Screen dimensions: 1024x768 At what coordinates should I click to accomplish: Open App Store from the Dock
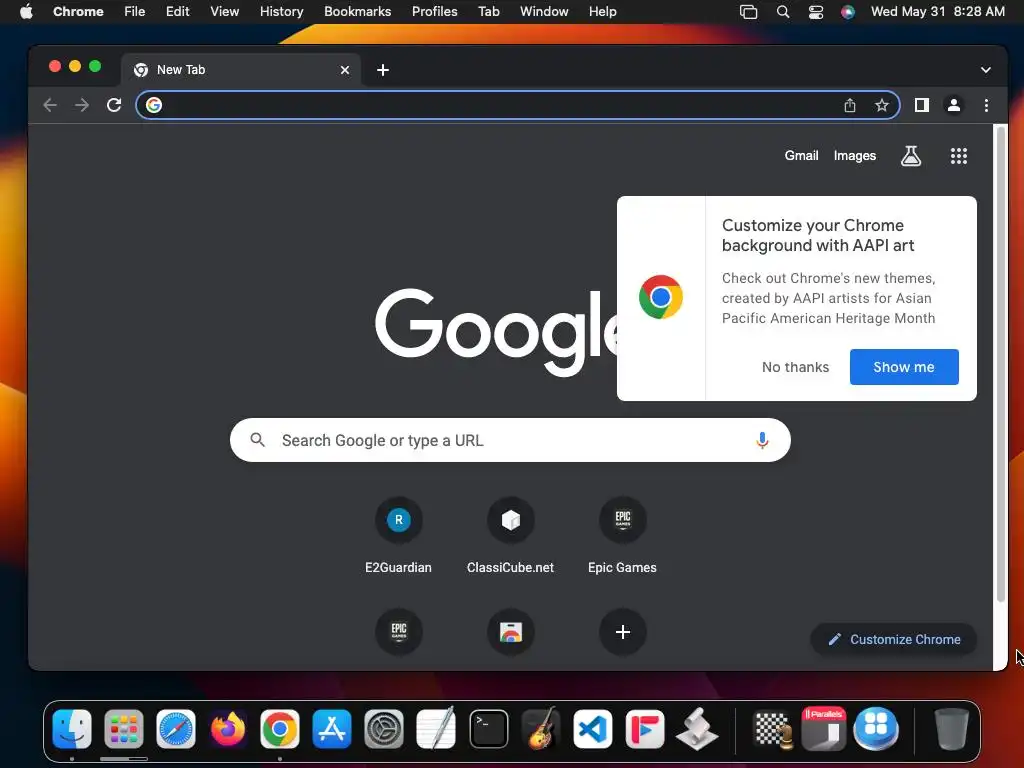(332, 728)
